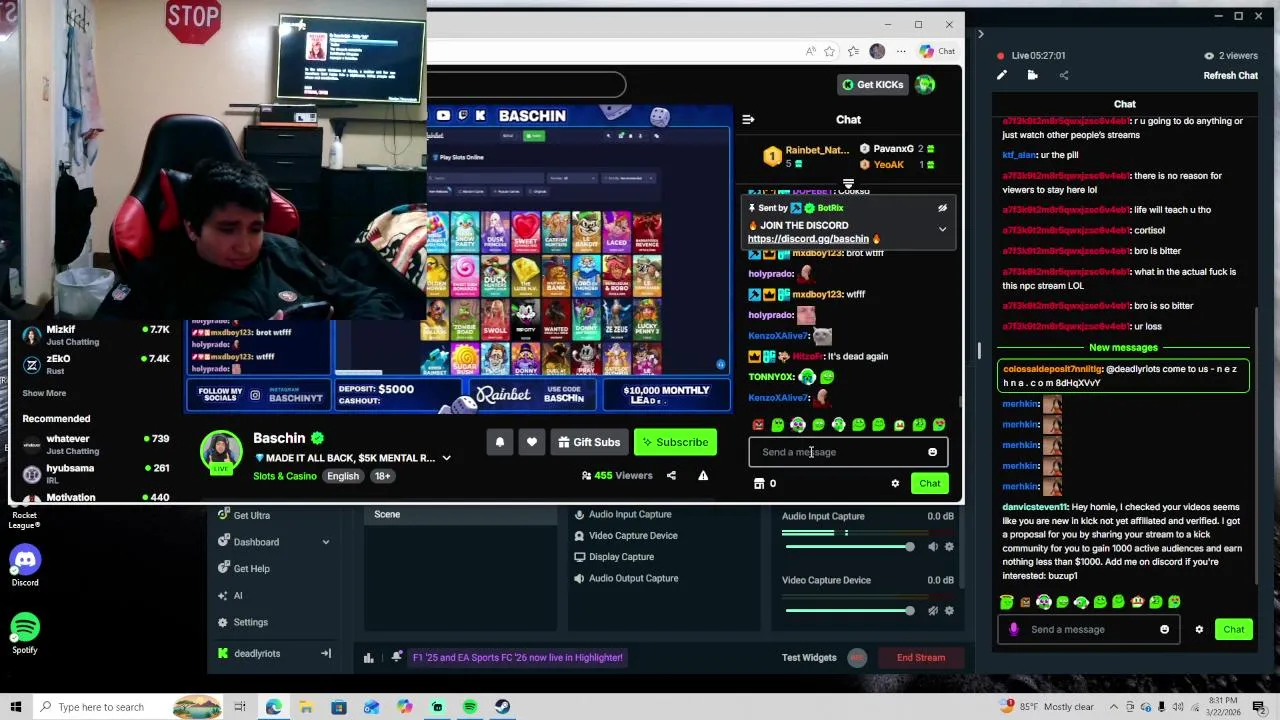
Task: Collapse the Kick chat panel arrow icon
Action: point(748,120)
